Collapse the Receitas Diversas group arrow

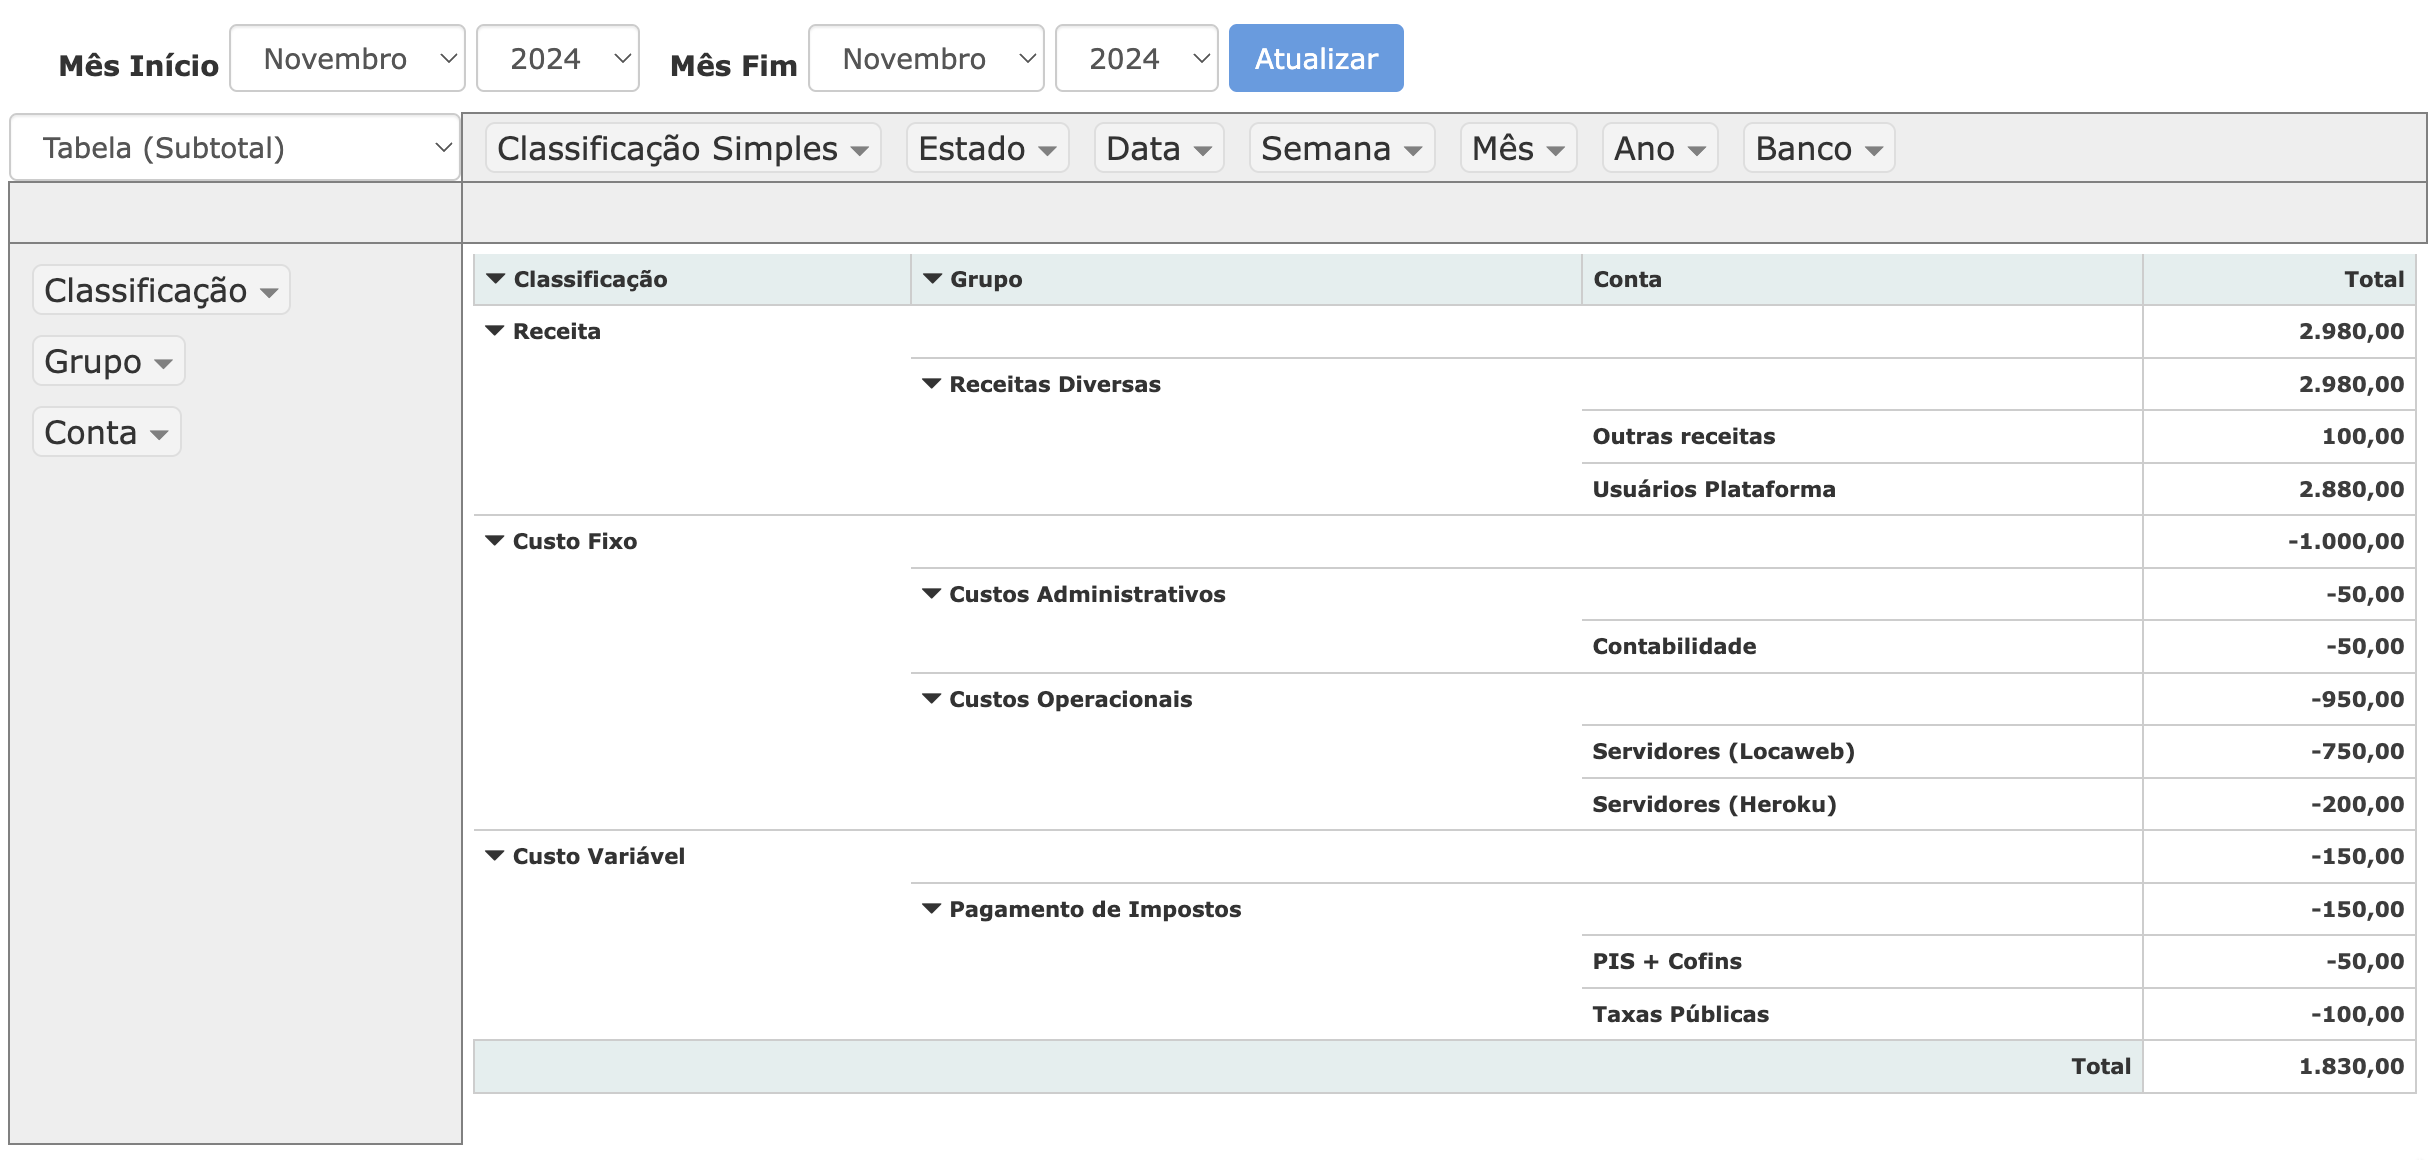point(931,384)
